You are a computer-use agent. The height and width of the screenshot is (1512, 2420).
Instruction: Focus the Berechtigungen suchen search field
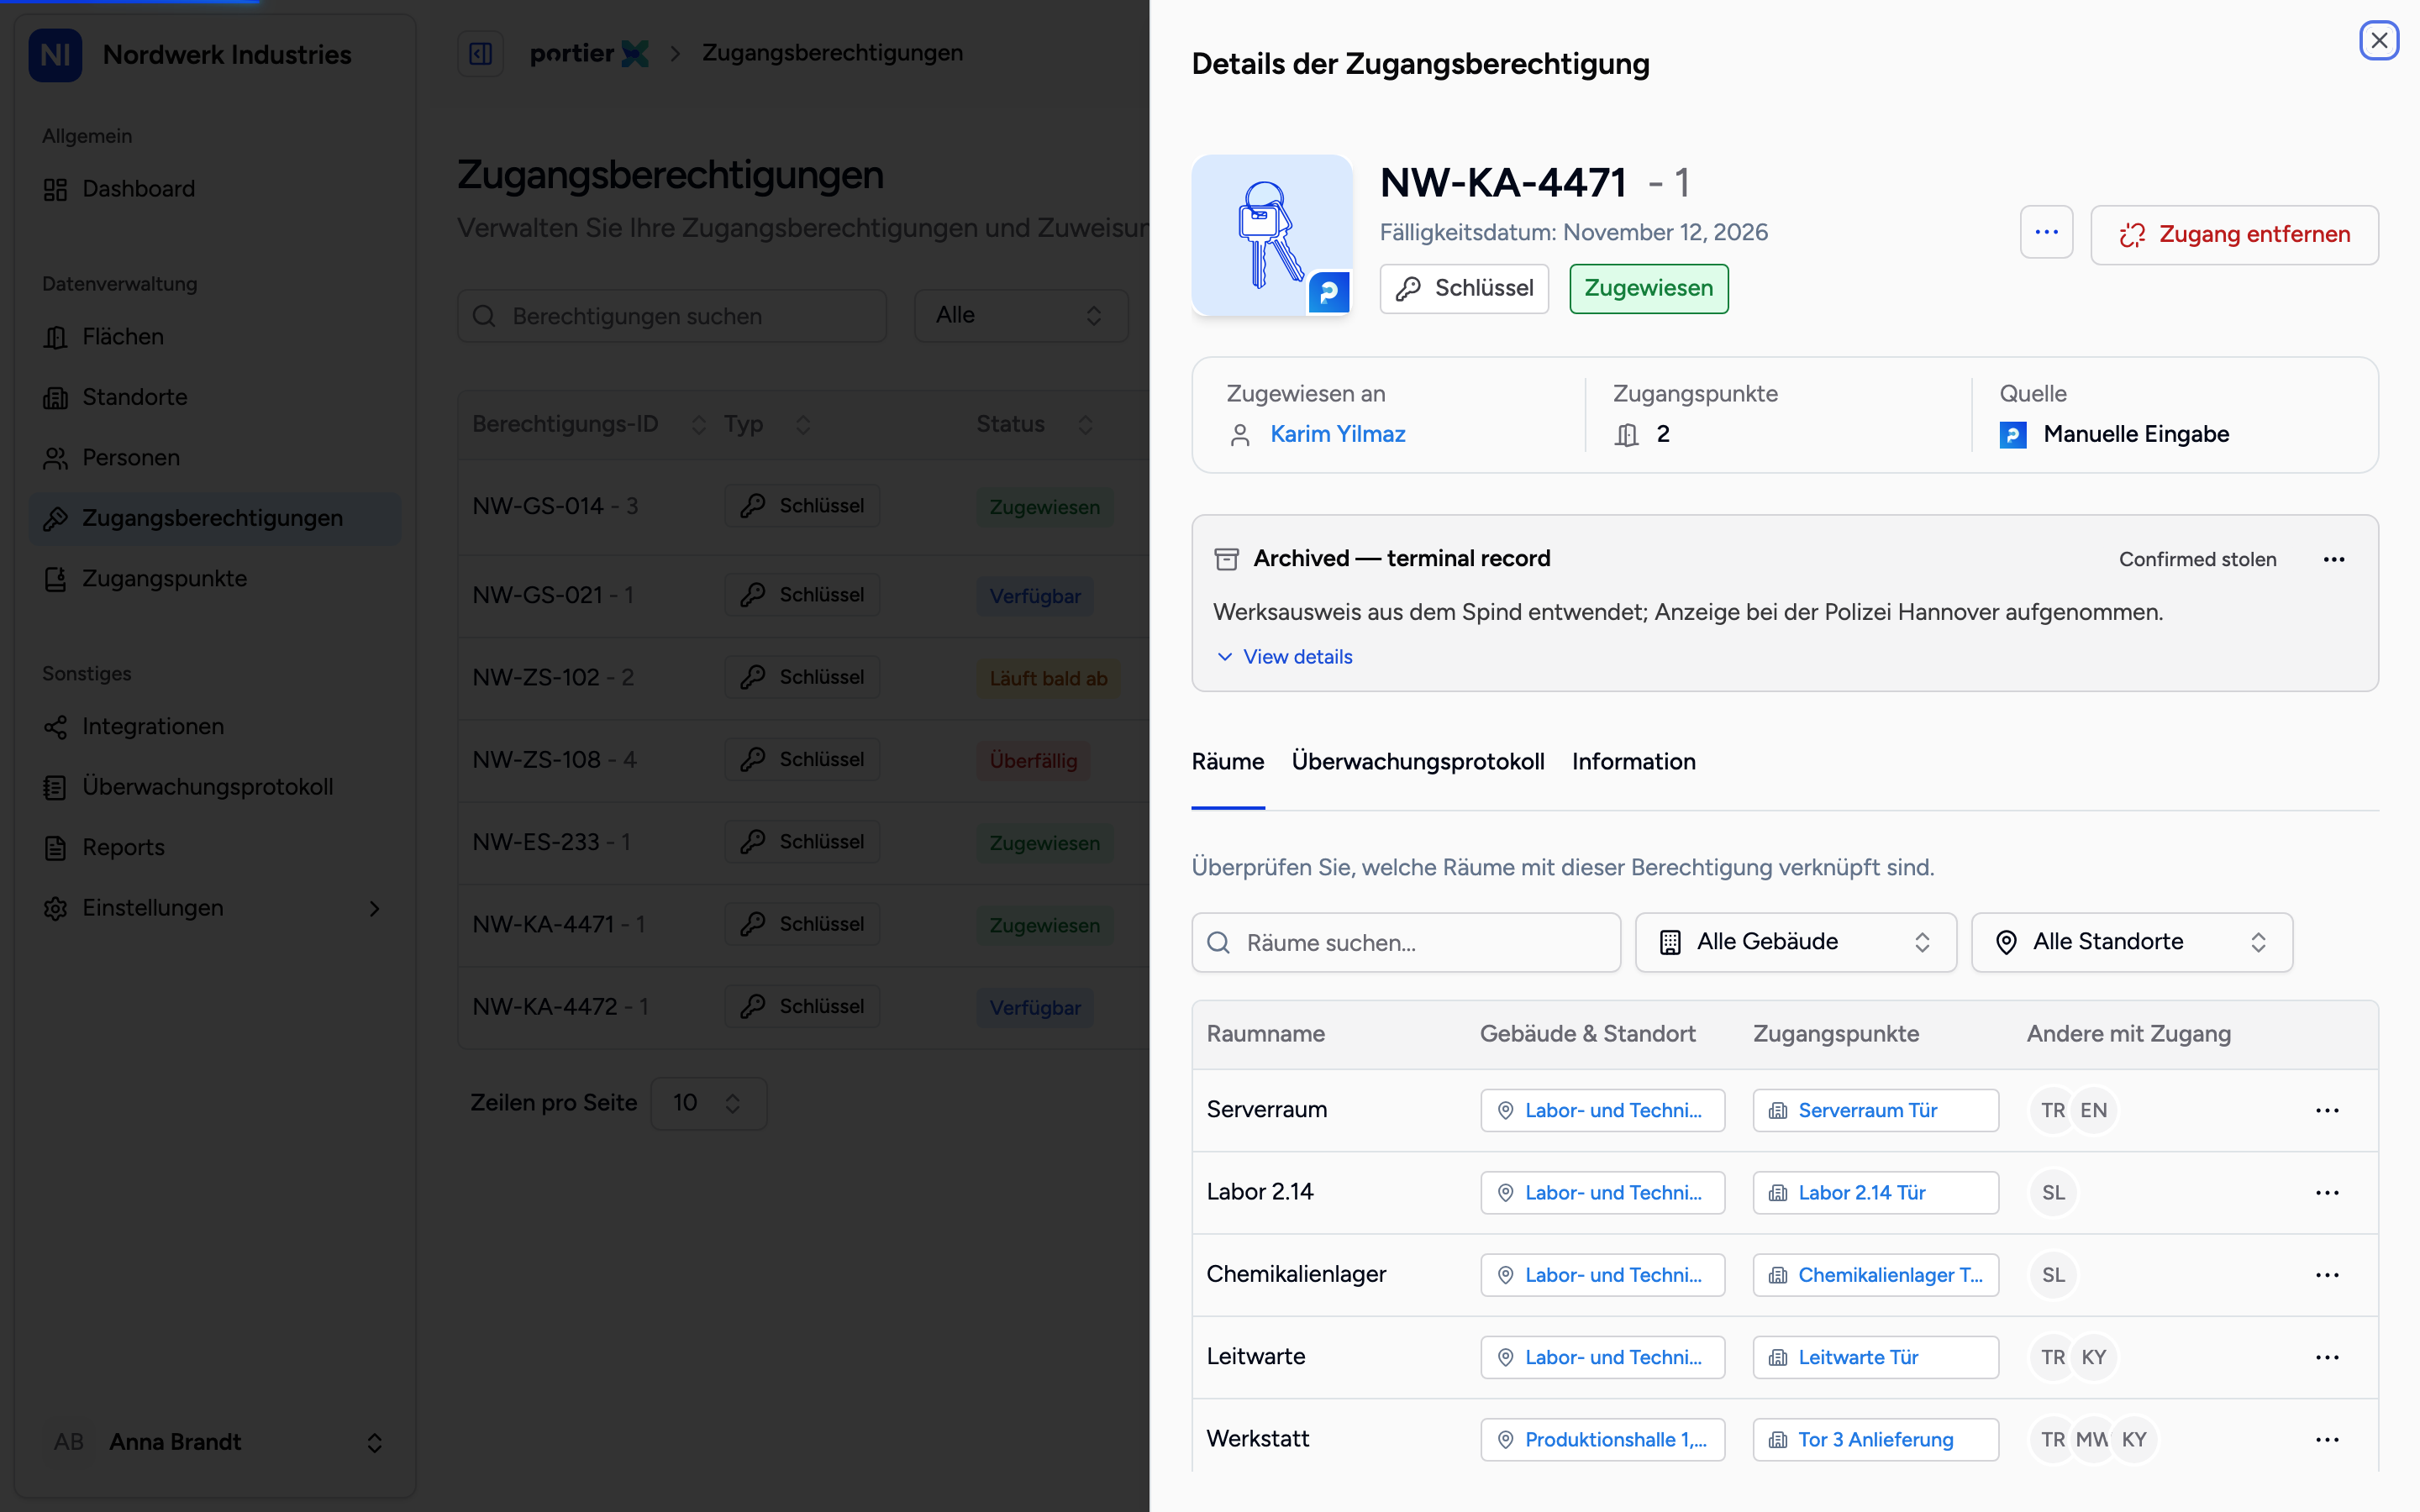pyautogui.click(x=672, y=316)
